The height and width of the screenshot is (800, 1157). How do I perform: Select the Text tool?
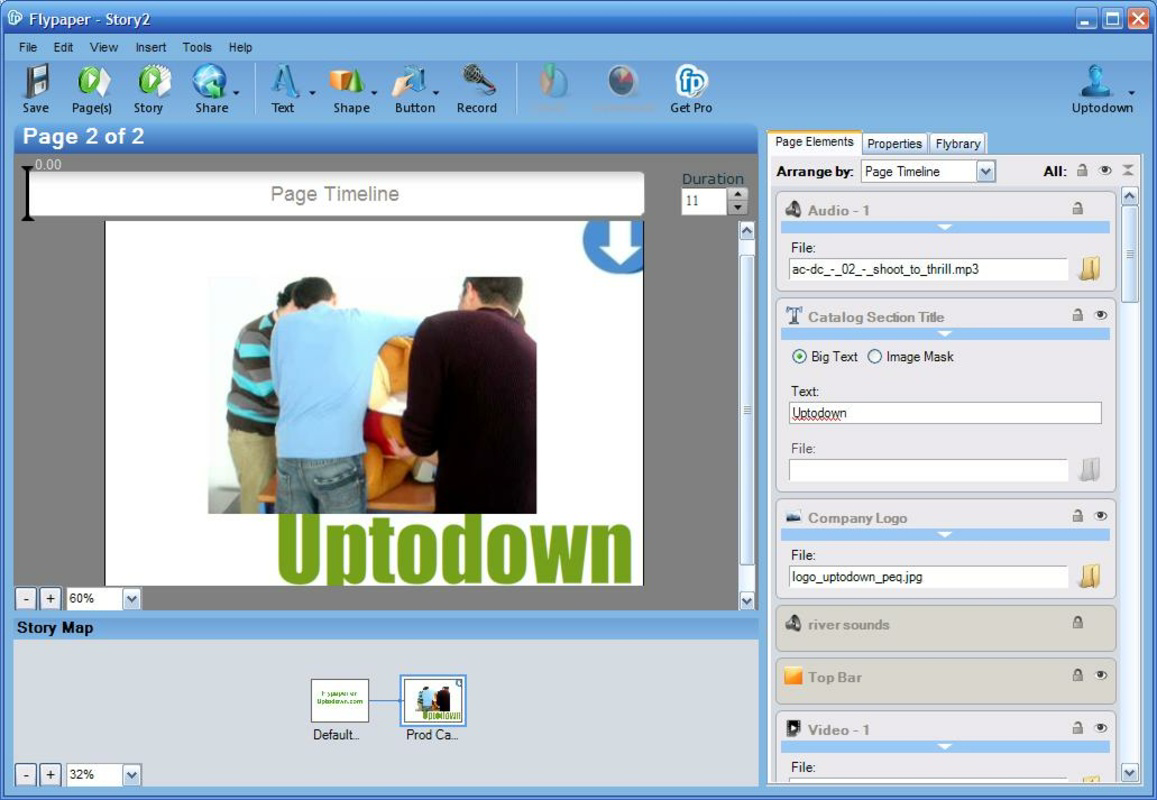(284, 82)
